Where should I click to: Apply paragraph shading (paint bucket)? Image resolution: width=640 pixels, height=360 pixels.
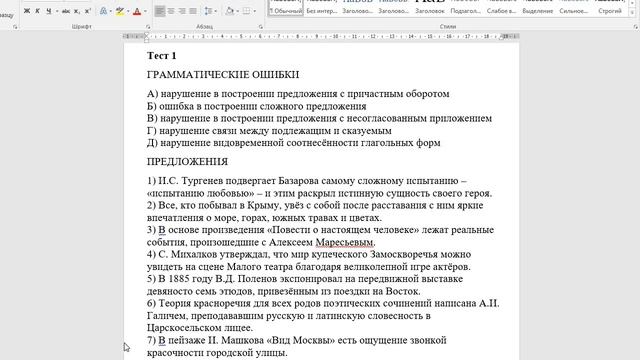point(229,11)
